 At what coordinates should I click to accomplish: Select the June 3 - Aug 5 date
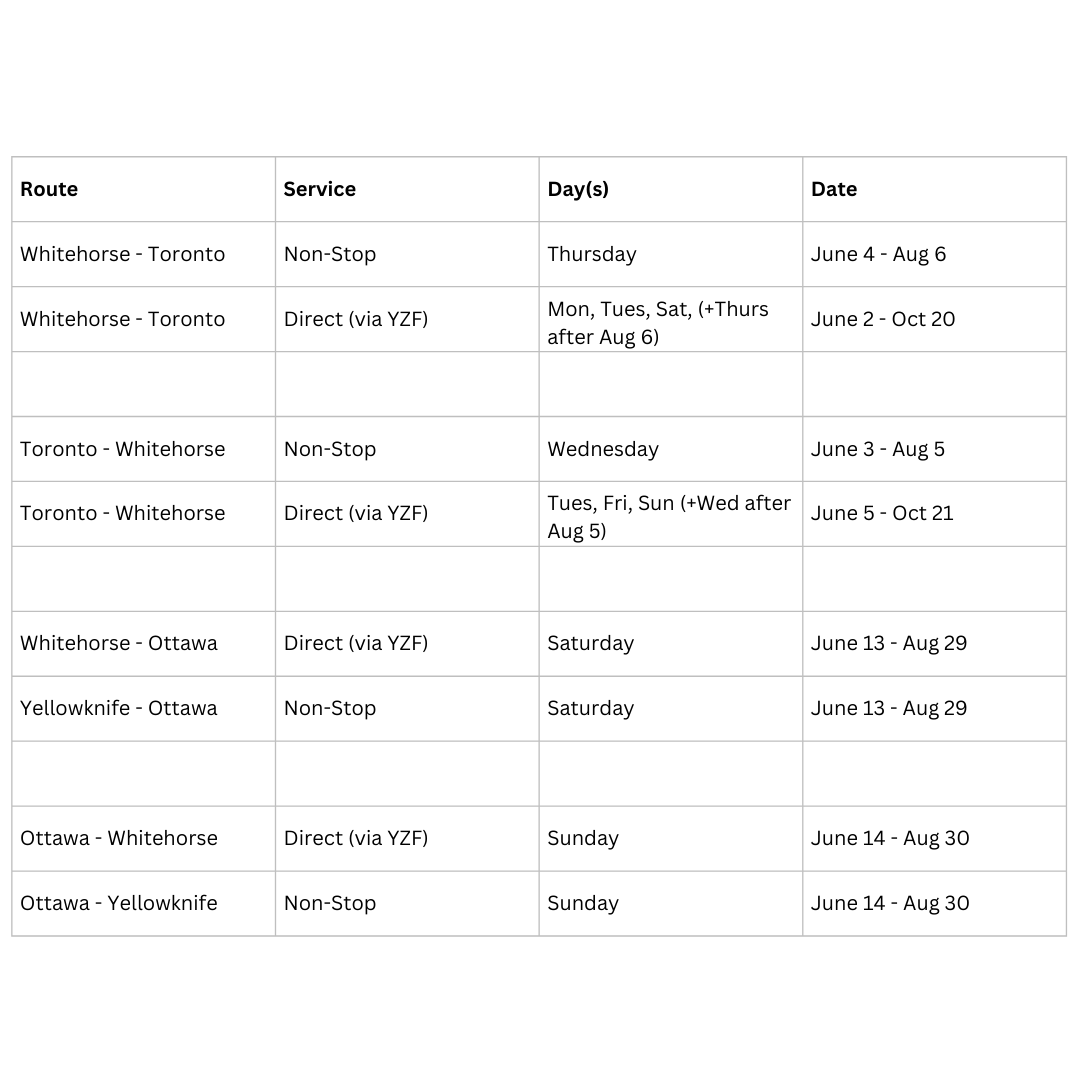(878, 449)
